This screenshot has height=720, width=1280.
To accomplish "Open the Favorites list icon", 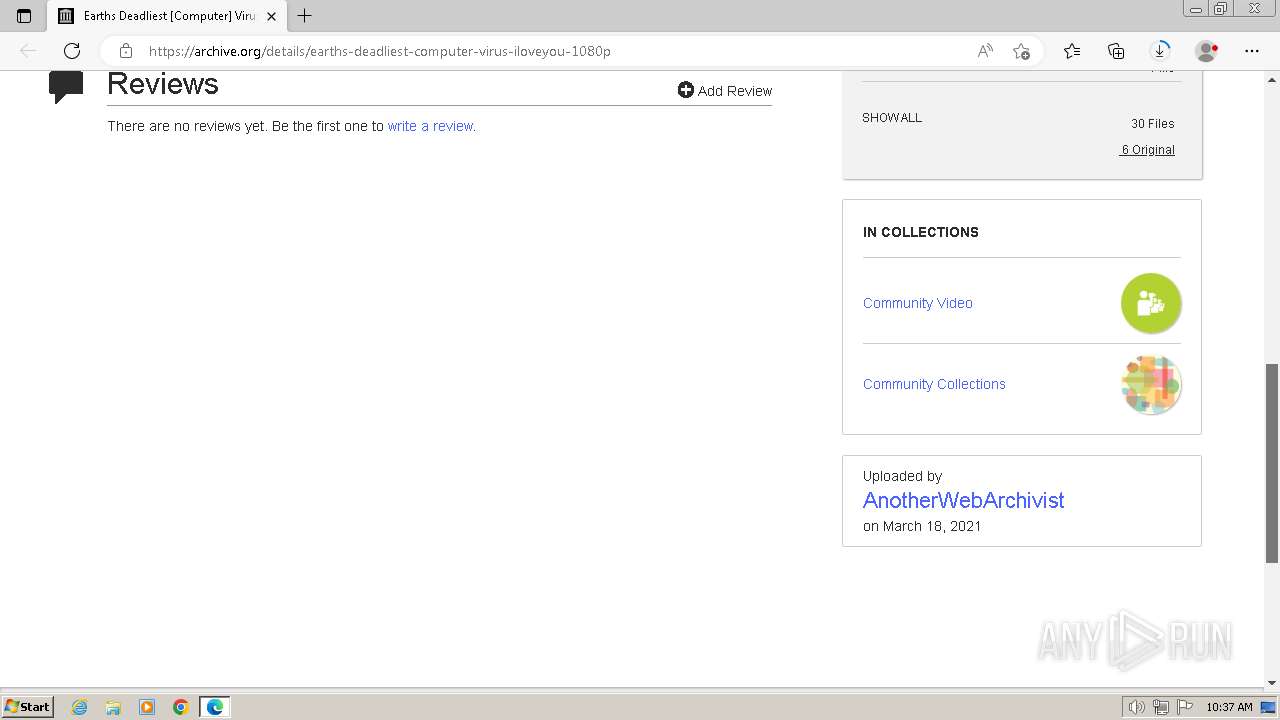I will coord(1072,51).
